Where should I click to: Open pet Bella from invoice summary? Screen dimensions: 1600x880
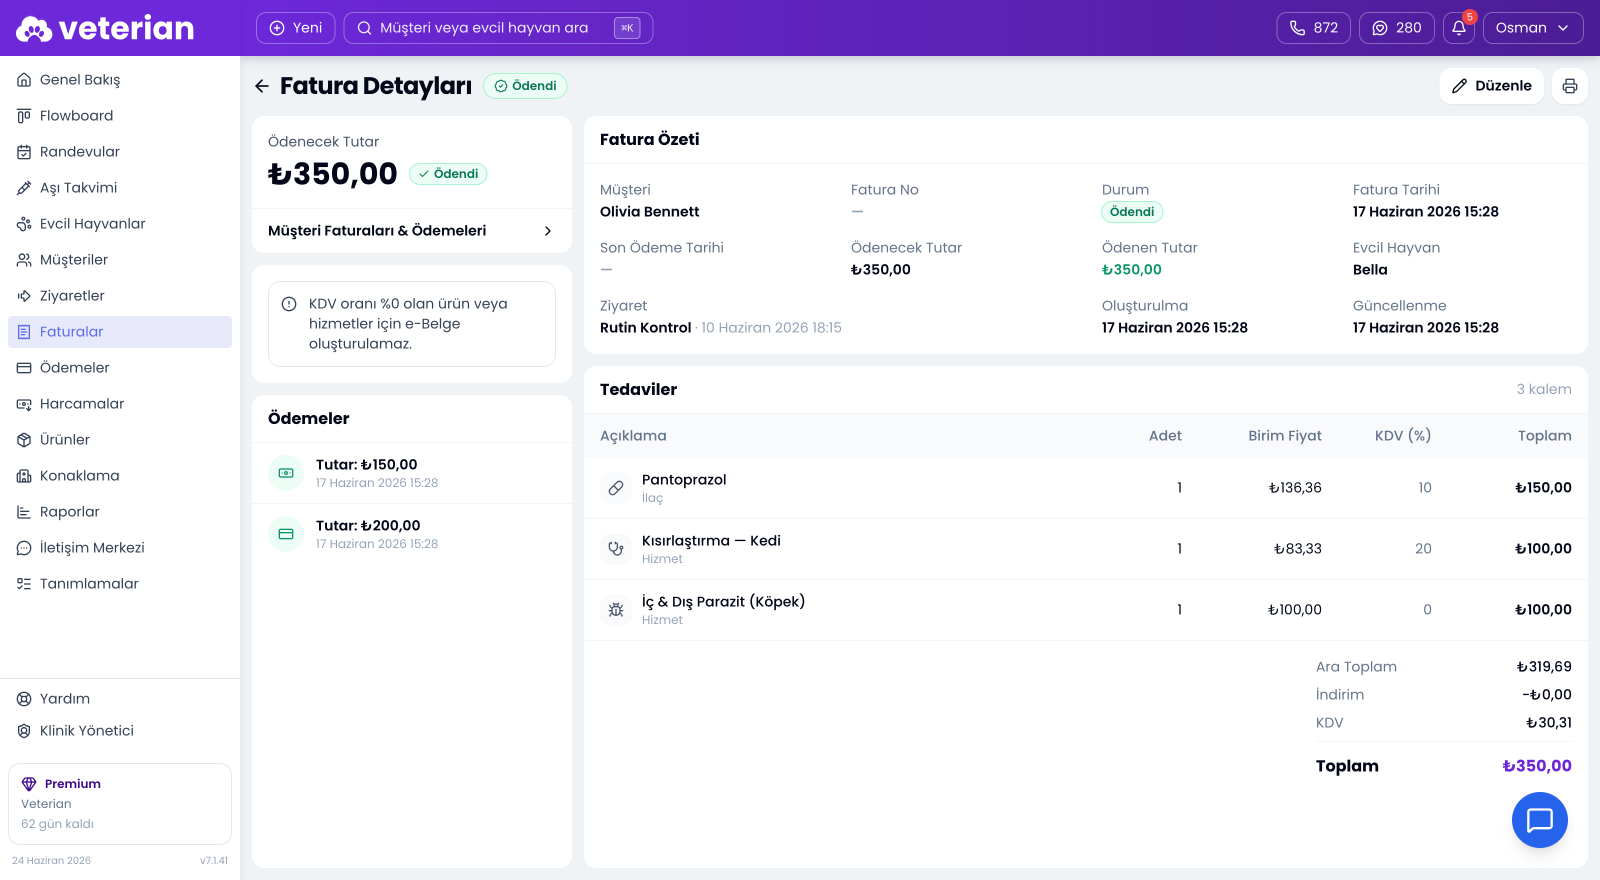1370,270
